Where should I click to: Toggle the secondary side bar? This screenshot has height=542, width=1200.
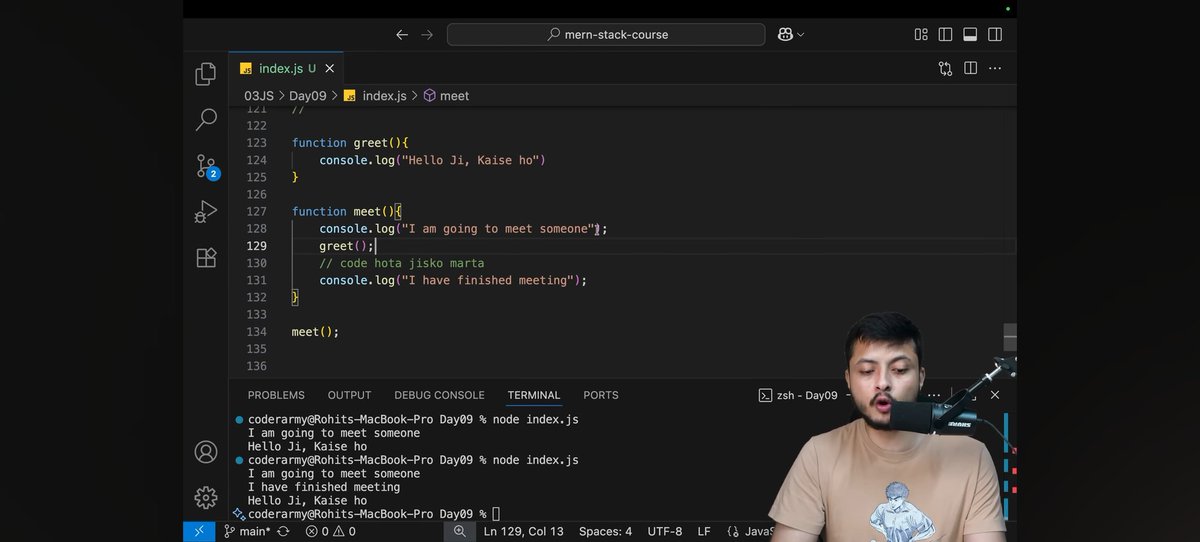click(995, 34)
